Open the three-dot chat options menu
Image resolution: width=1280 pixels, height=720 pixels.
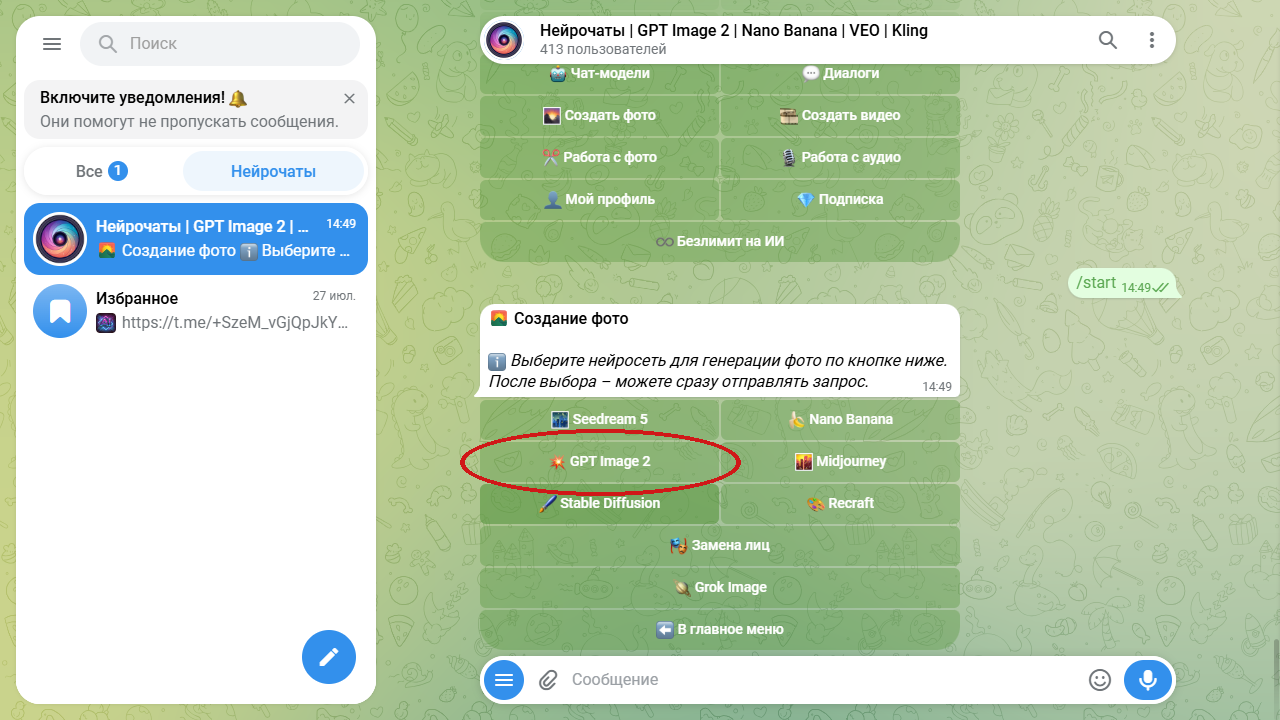1152,40
